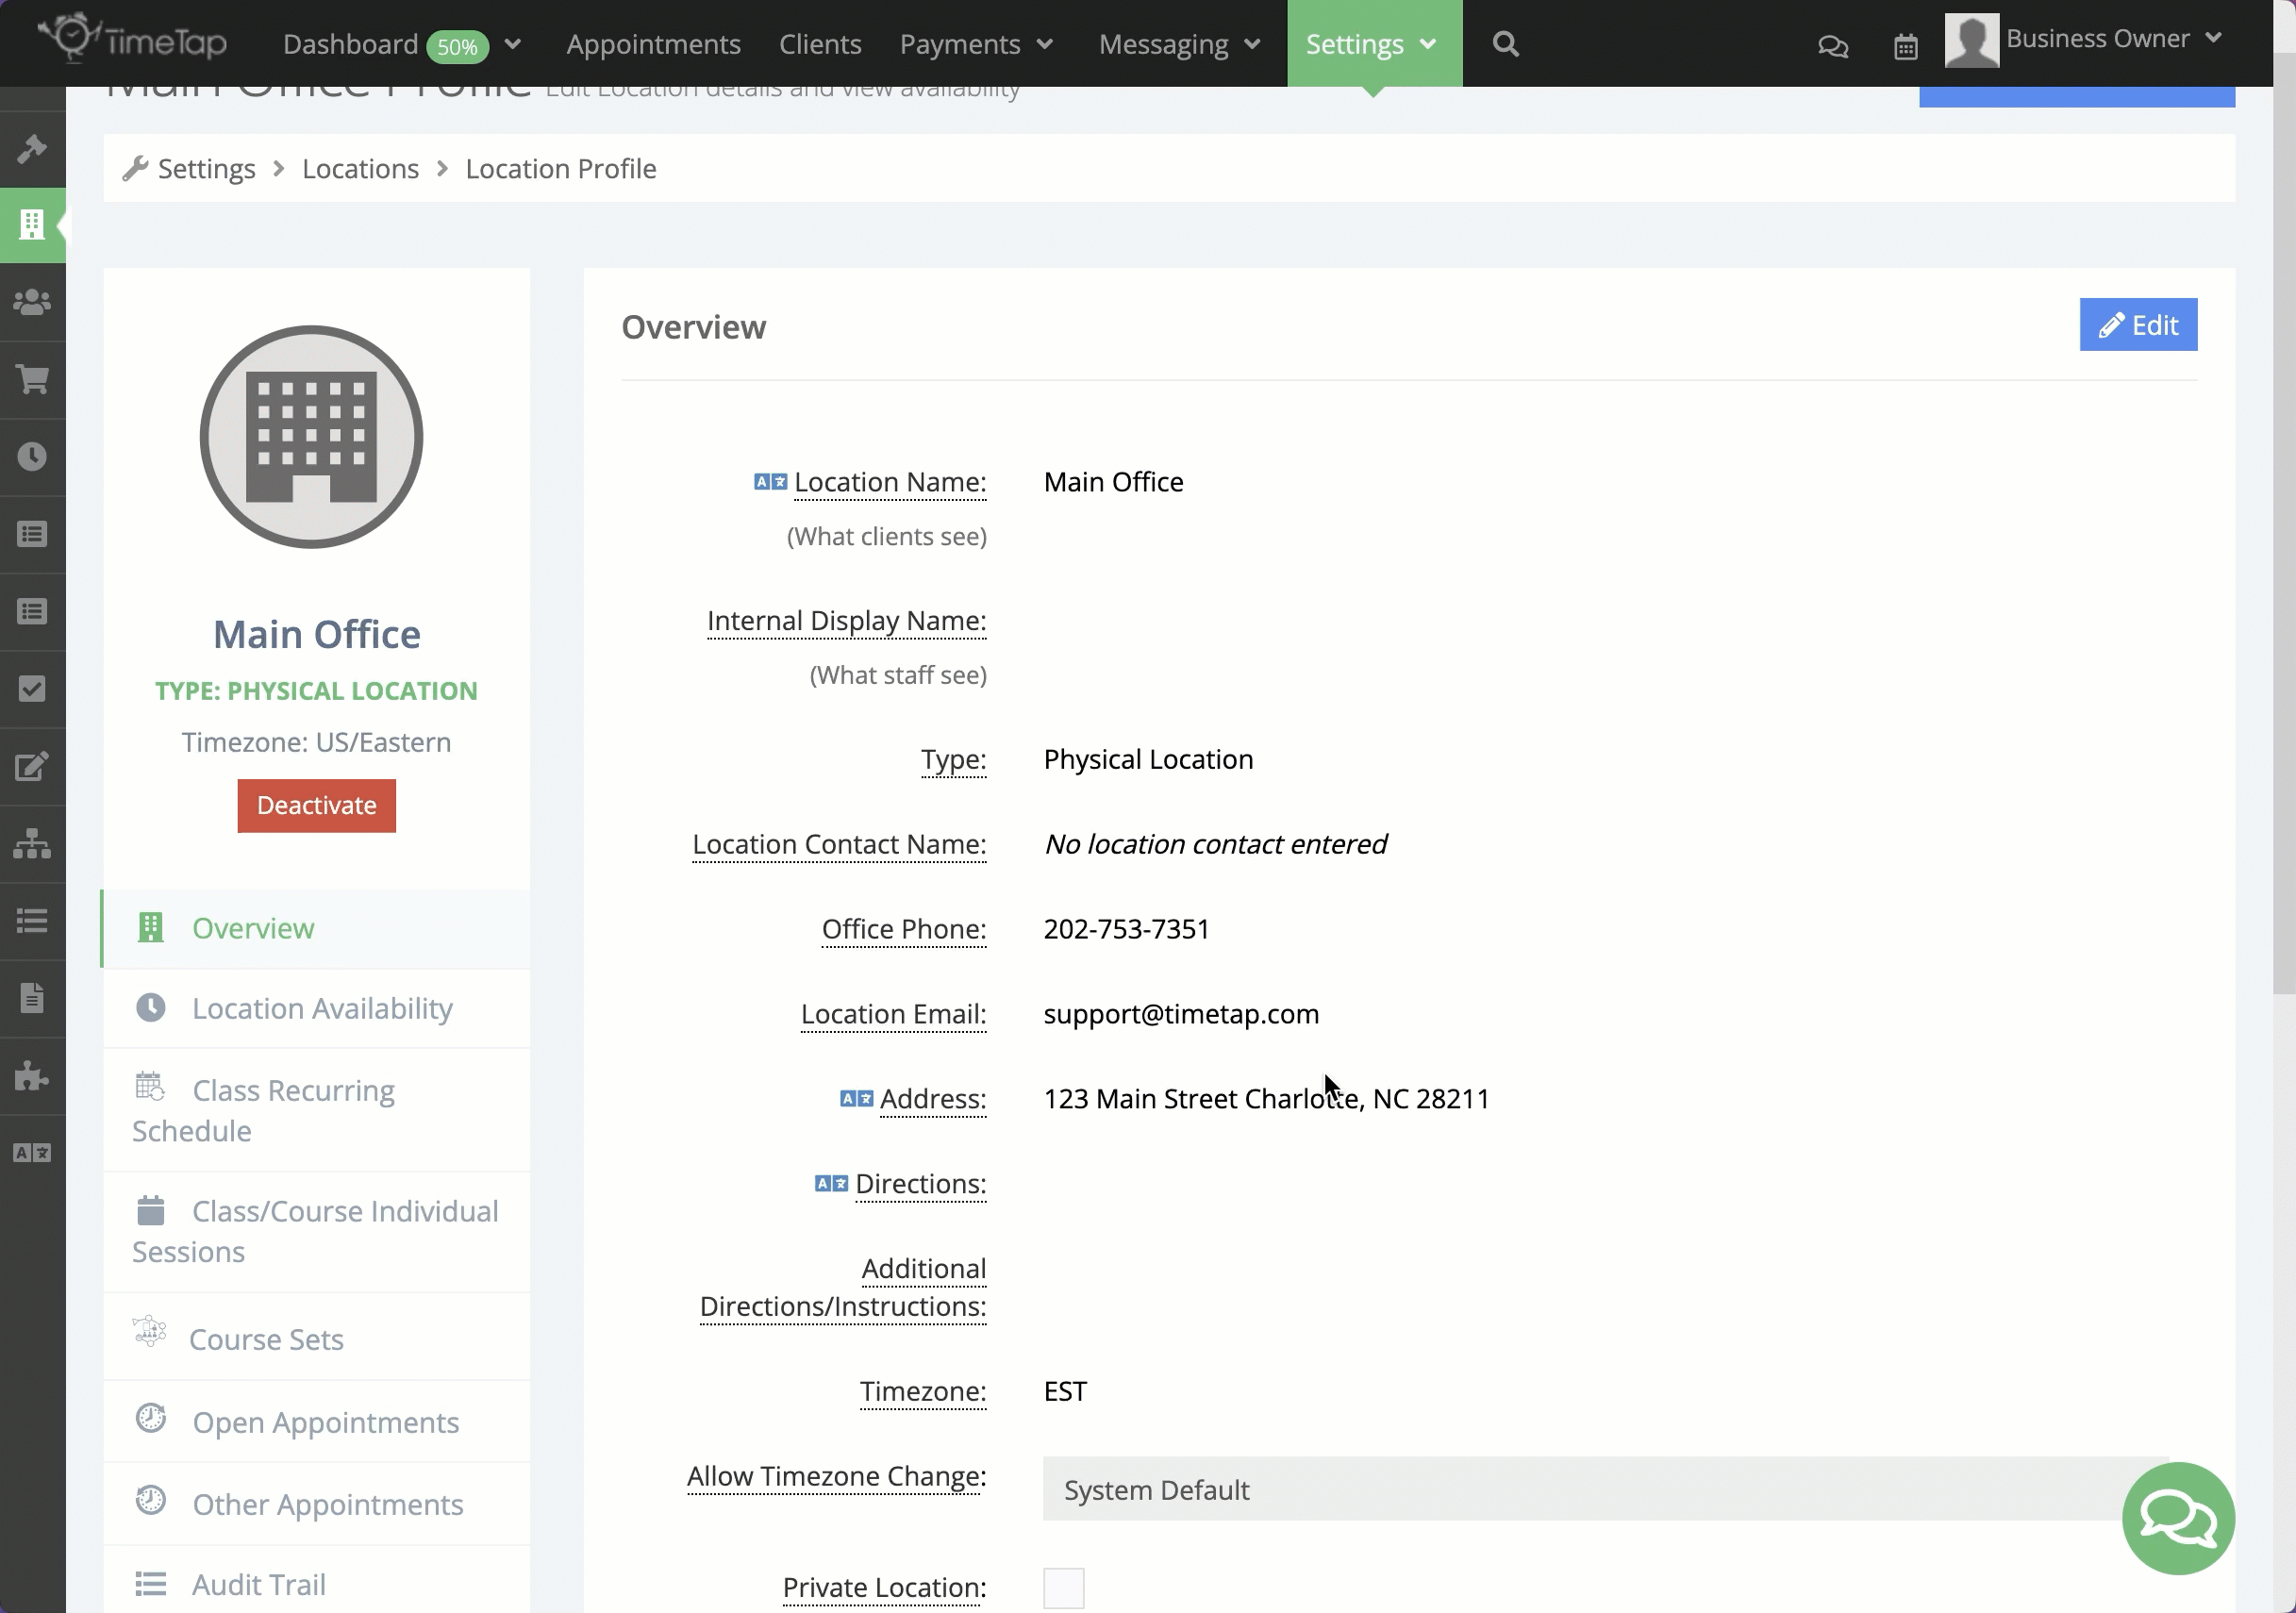Open the messages chat bubbles icon in top bar
Image resolution: width=2296 pixels, height=1613 pixels.
click(x=1832, y=46)
